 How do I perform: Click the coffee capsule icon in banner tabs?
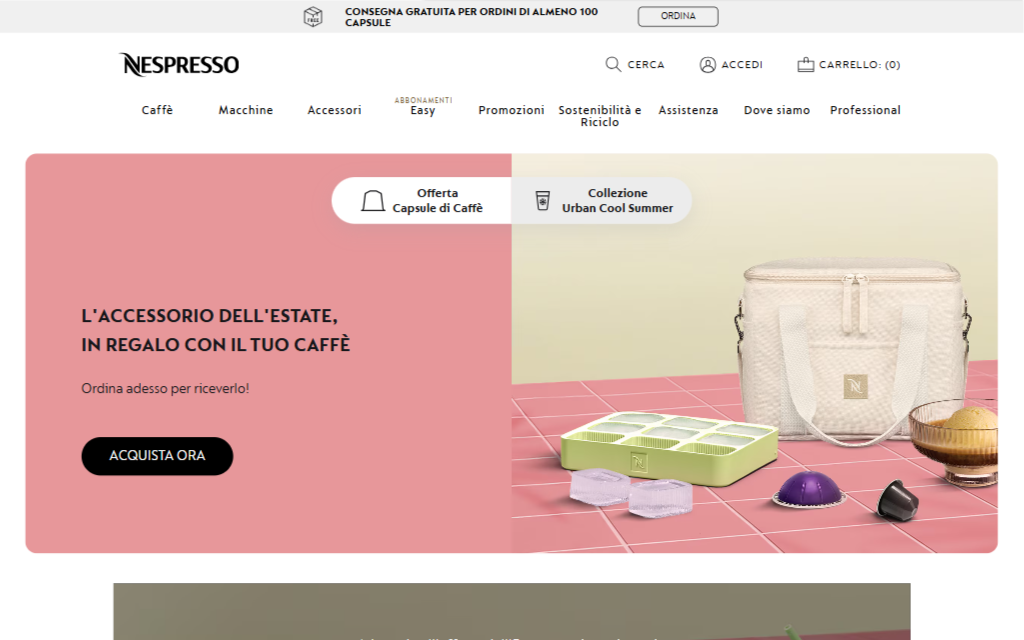373,200
